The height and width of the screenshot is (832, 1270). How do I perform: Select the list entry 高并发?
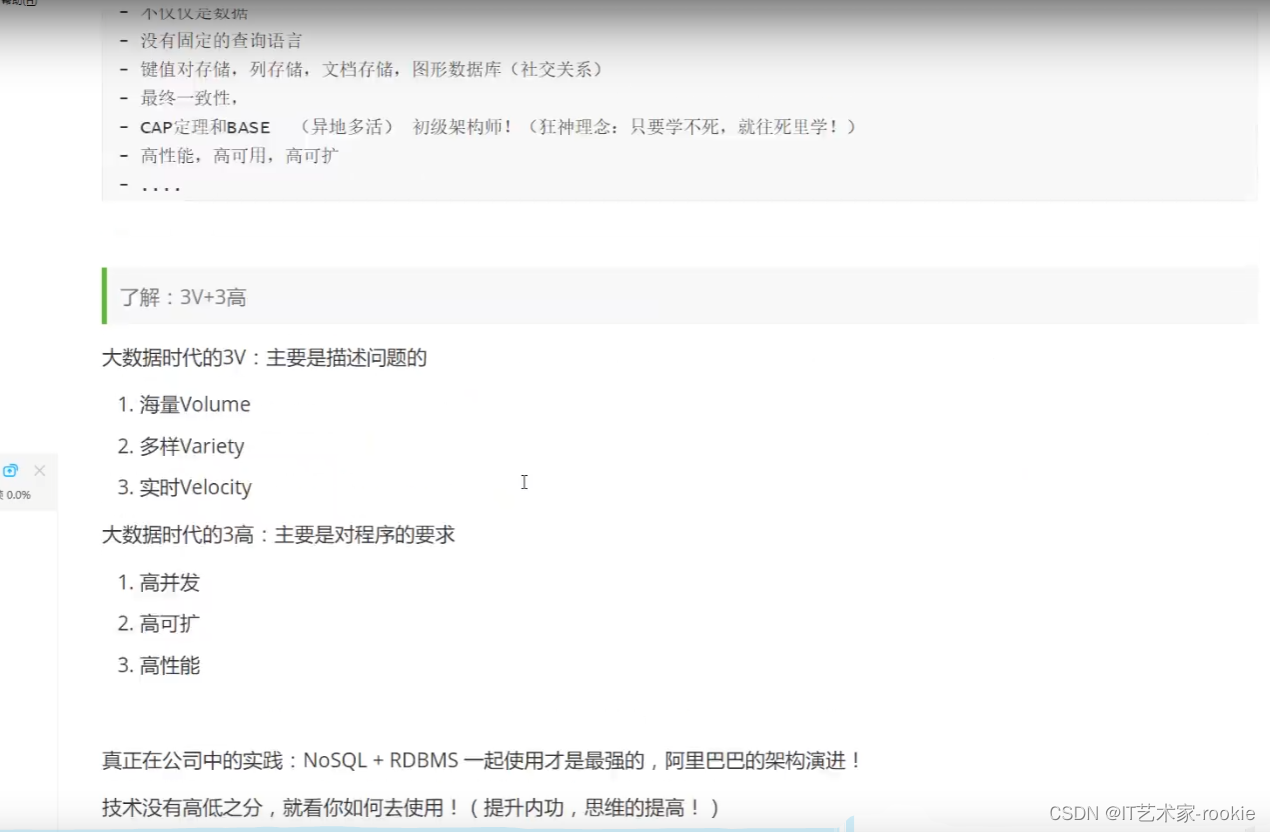167,583
